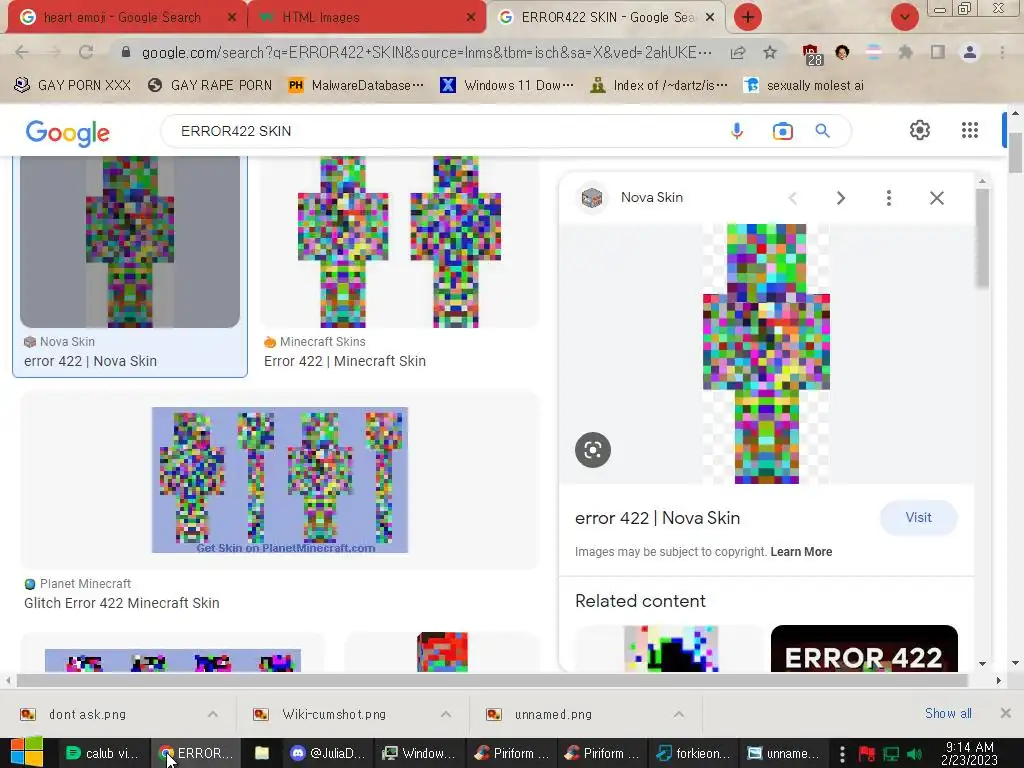Open first Piriform taskbar window
Screen dimensions: 1024x768
point(511,753)
